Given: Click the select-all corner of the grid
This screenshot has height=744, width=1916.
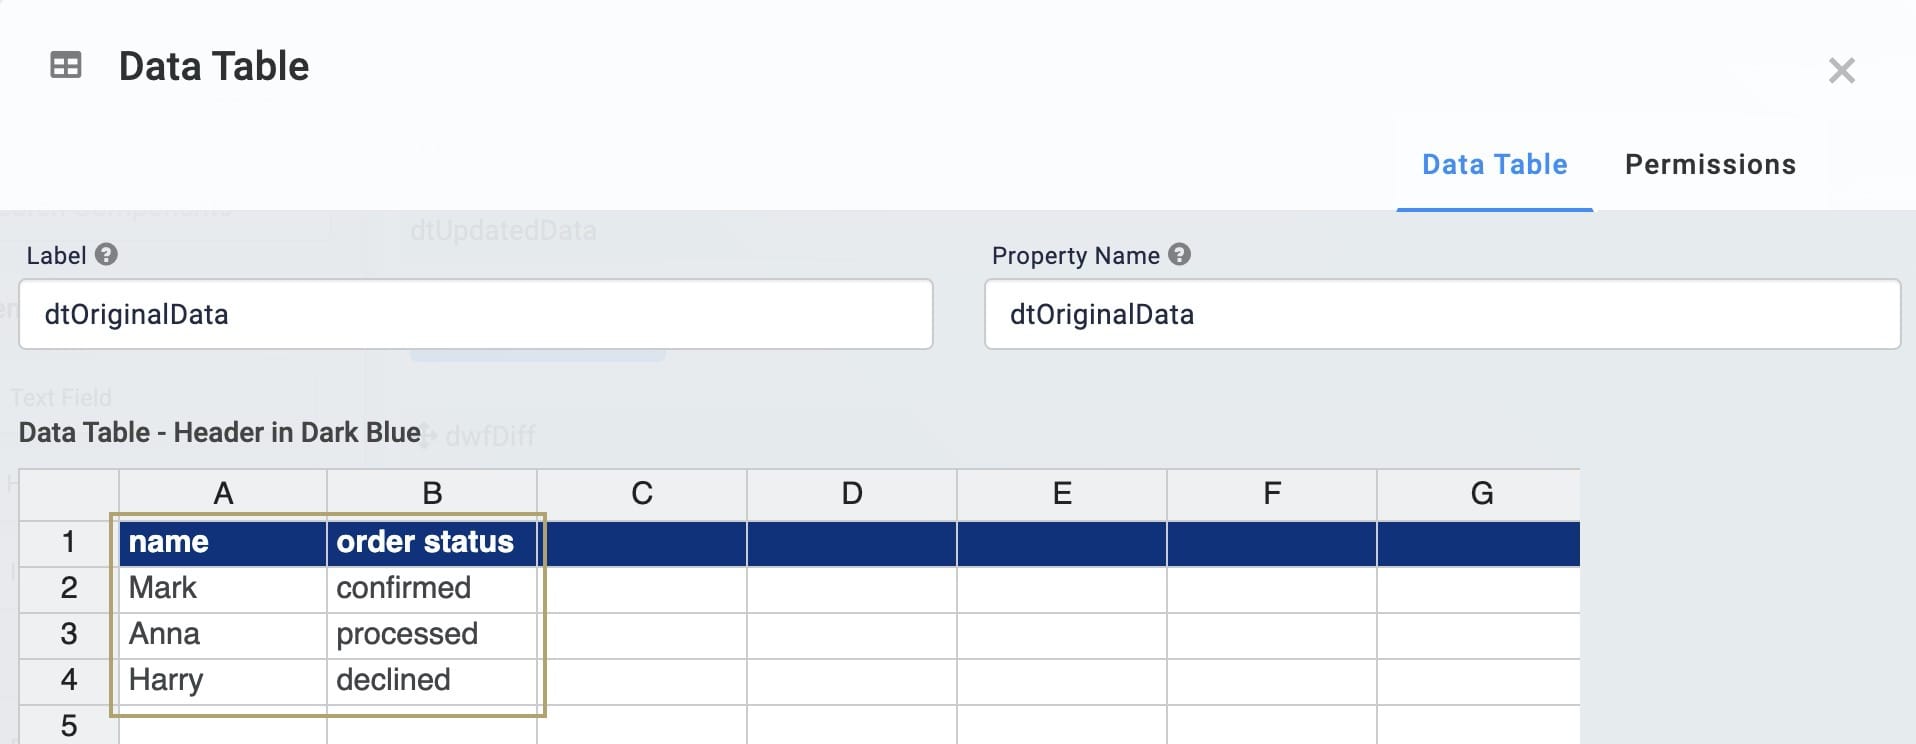Looking at the screenshot, I should [x=68, y=494].
